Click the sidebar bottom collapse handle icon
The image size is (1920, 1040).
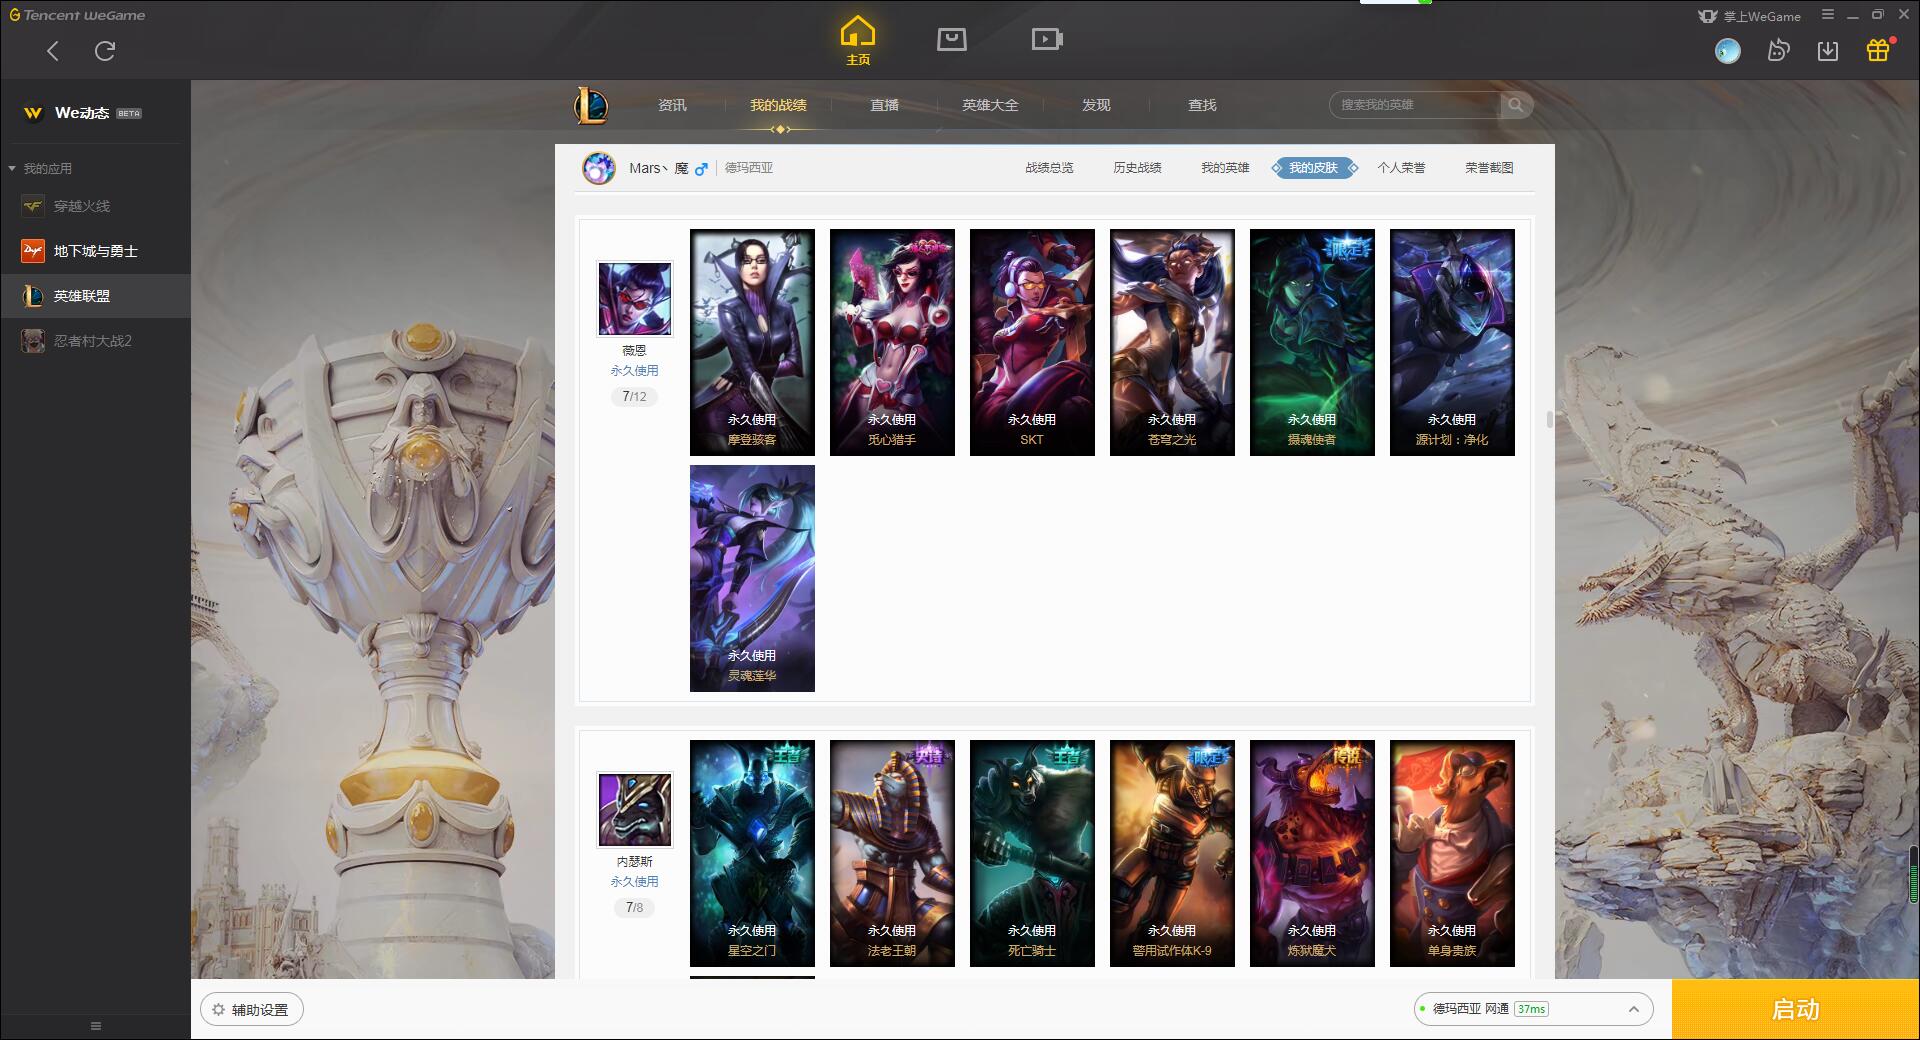96,1026
